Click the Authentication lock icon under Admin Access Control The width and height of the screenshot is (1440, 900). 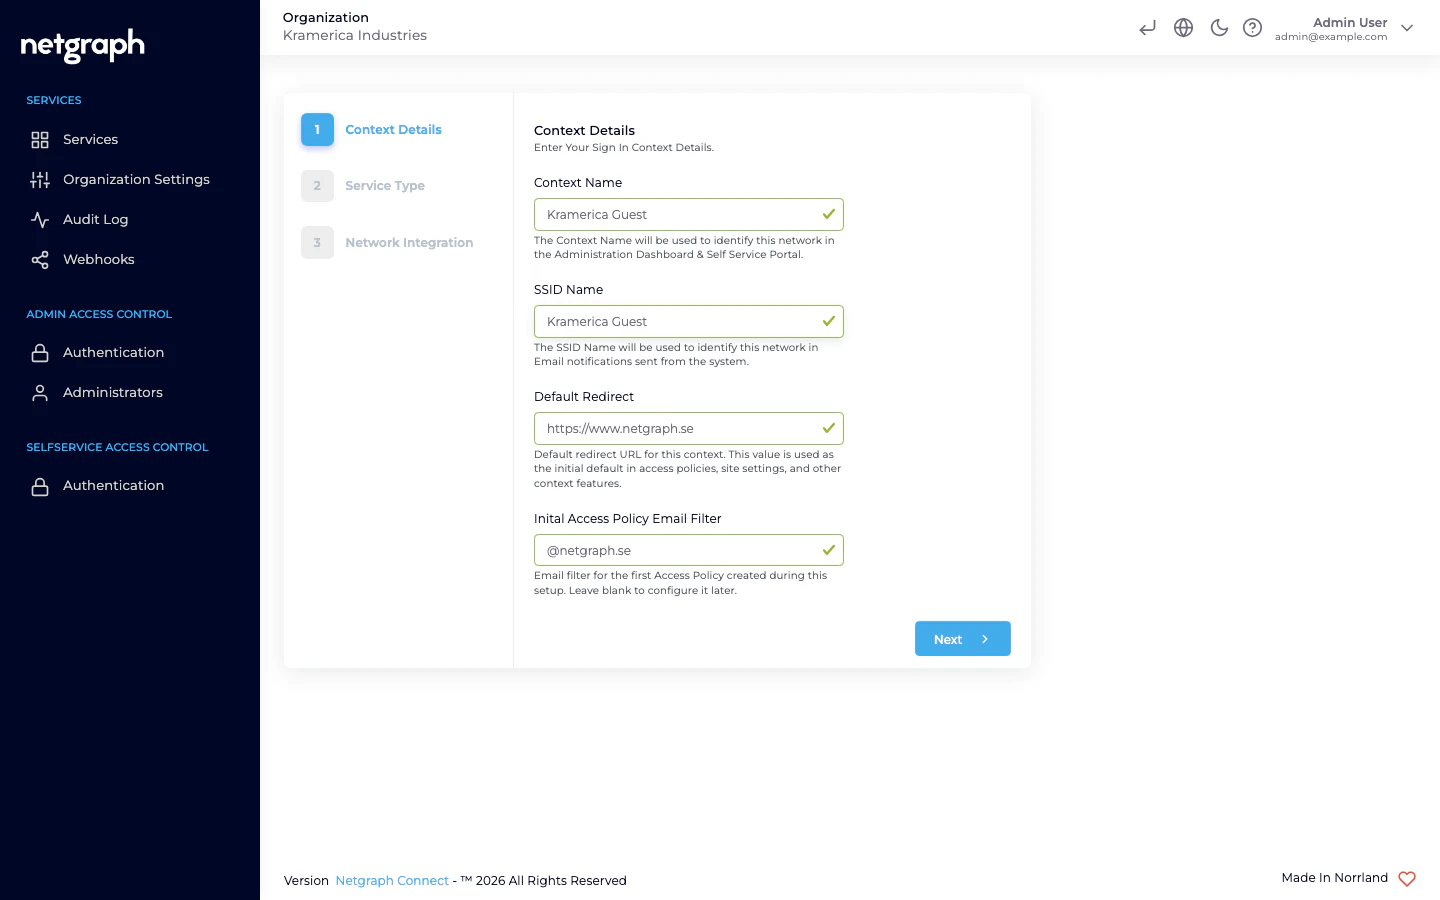40,352
